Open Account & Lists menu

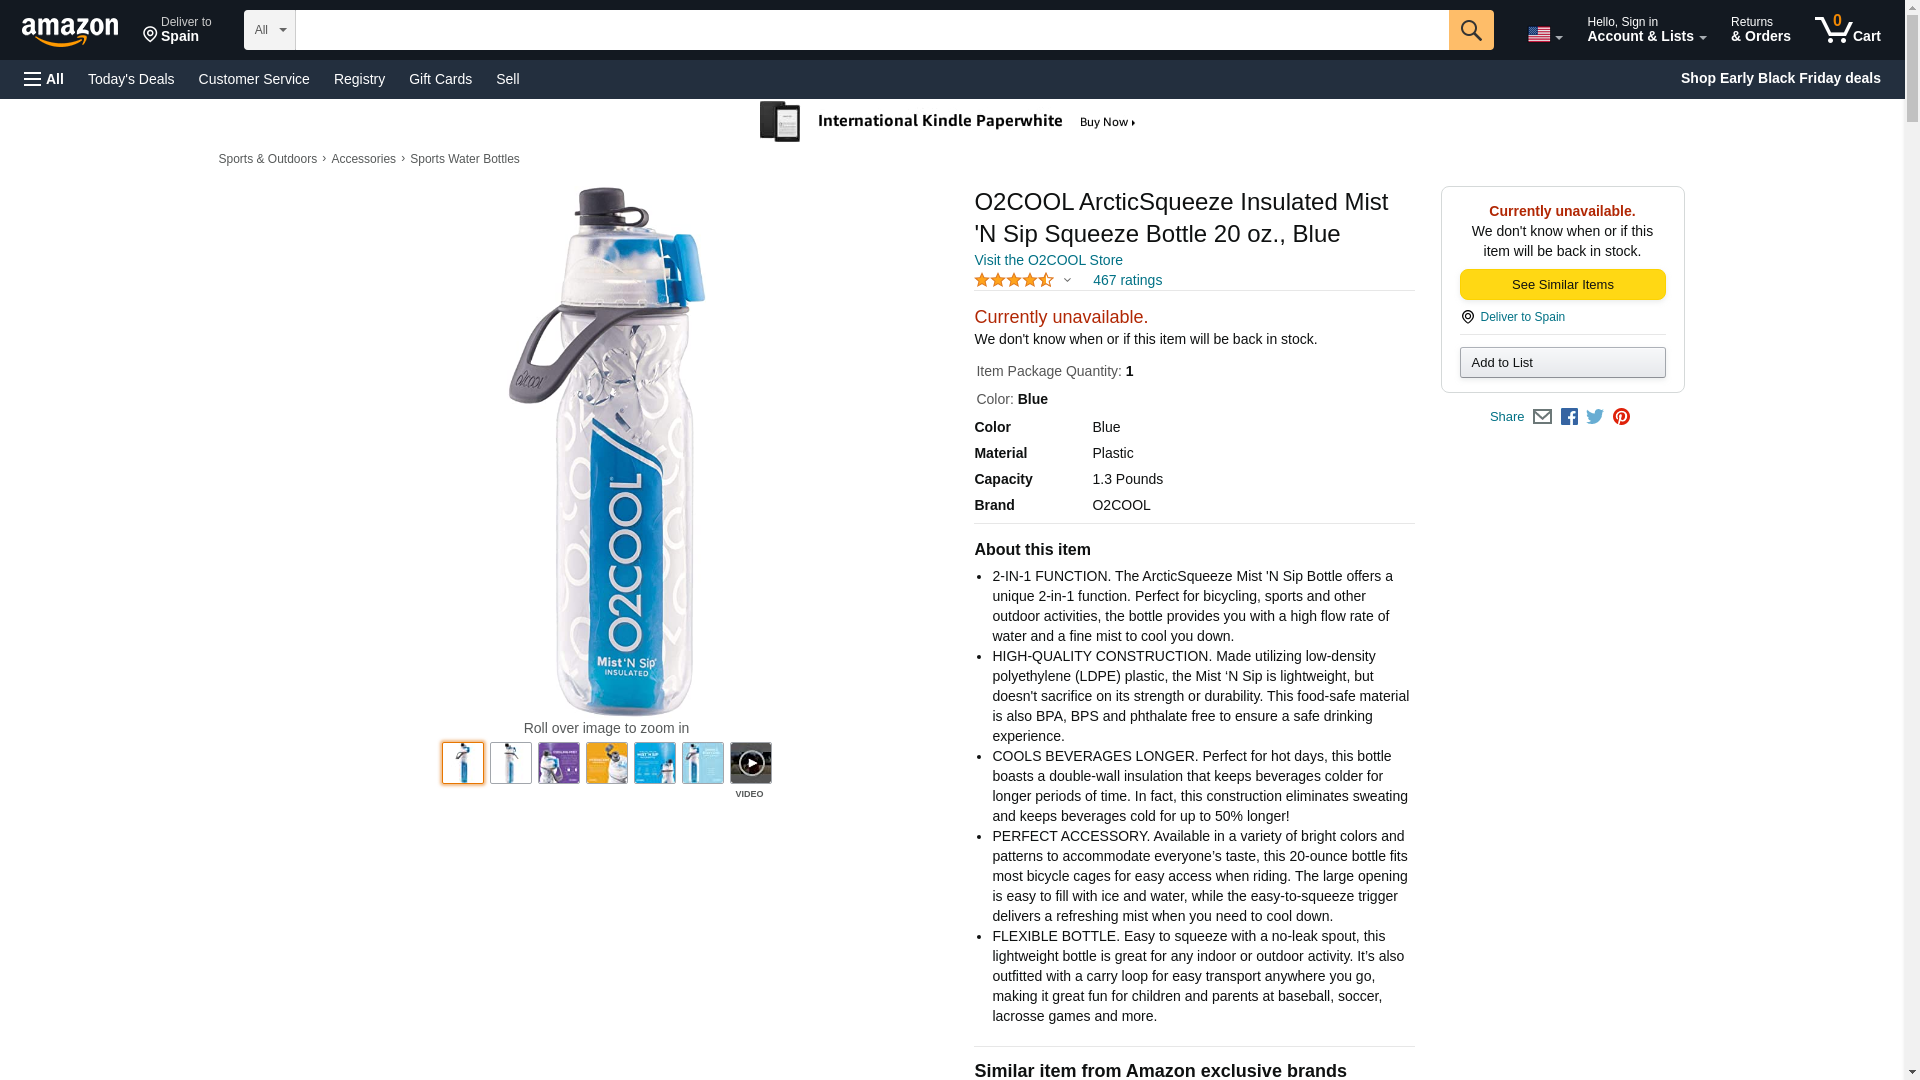(x=1646, y=29)
